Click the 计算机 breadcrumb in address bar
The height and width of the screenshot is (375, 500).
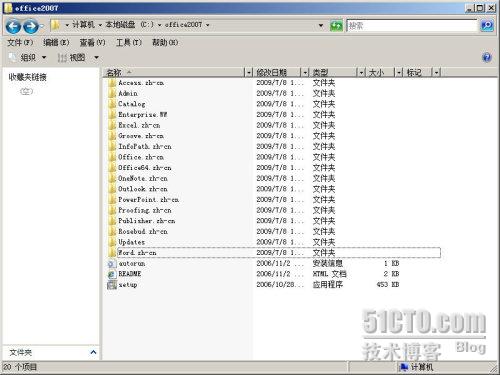tap(83, 25)
